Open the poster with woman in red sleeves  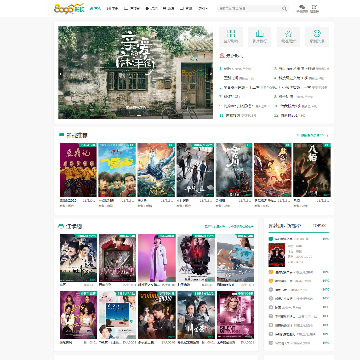pyautogui.click(x=117, y=258)
